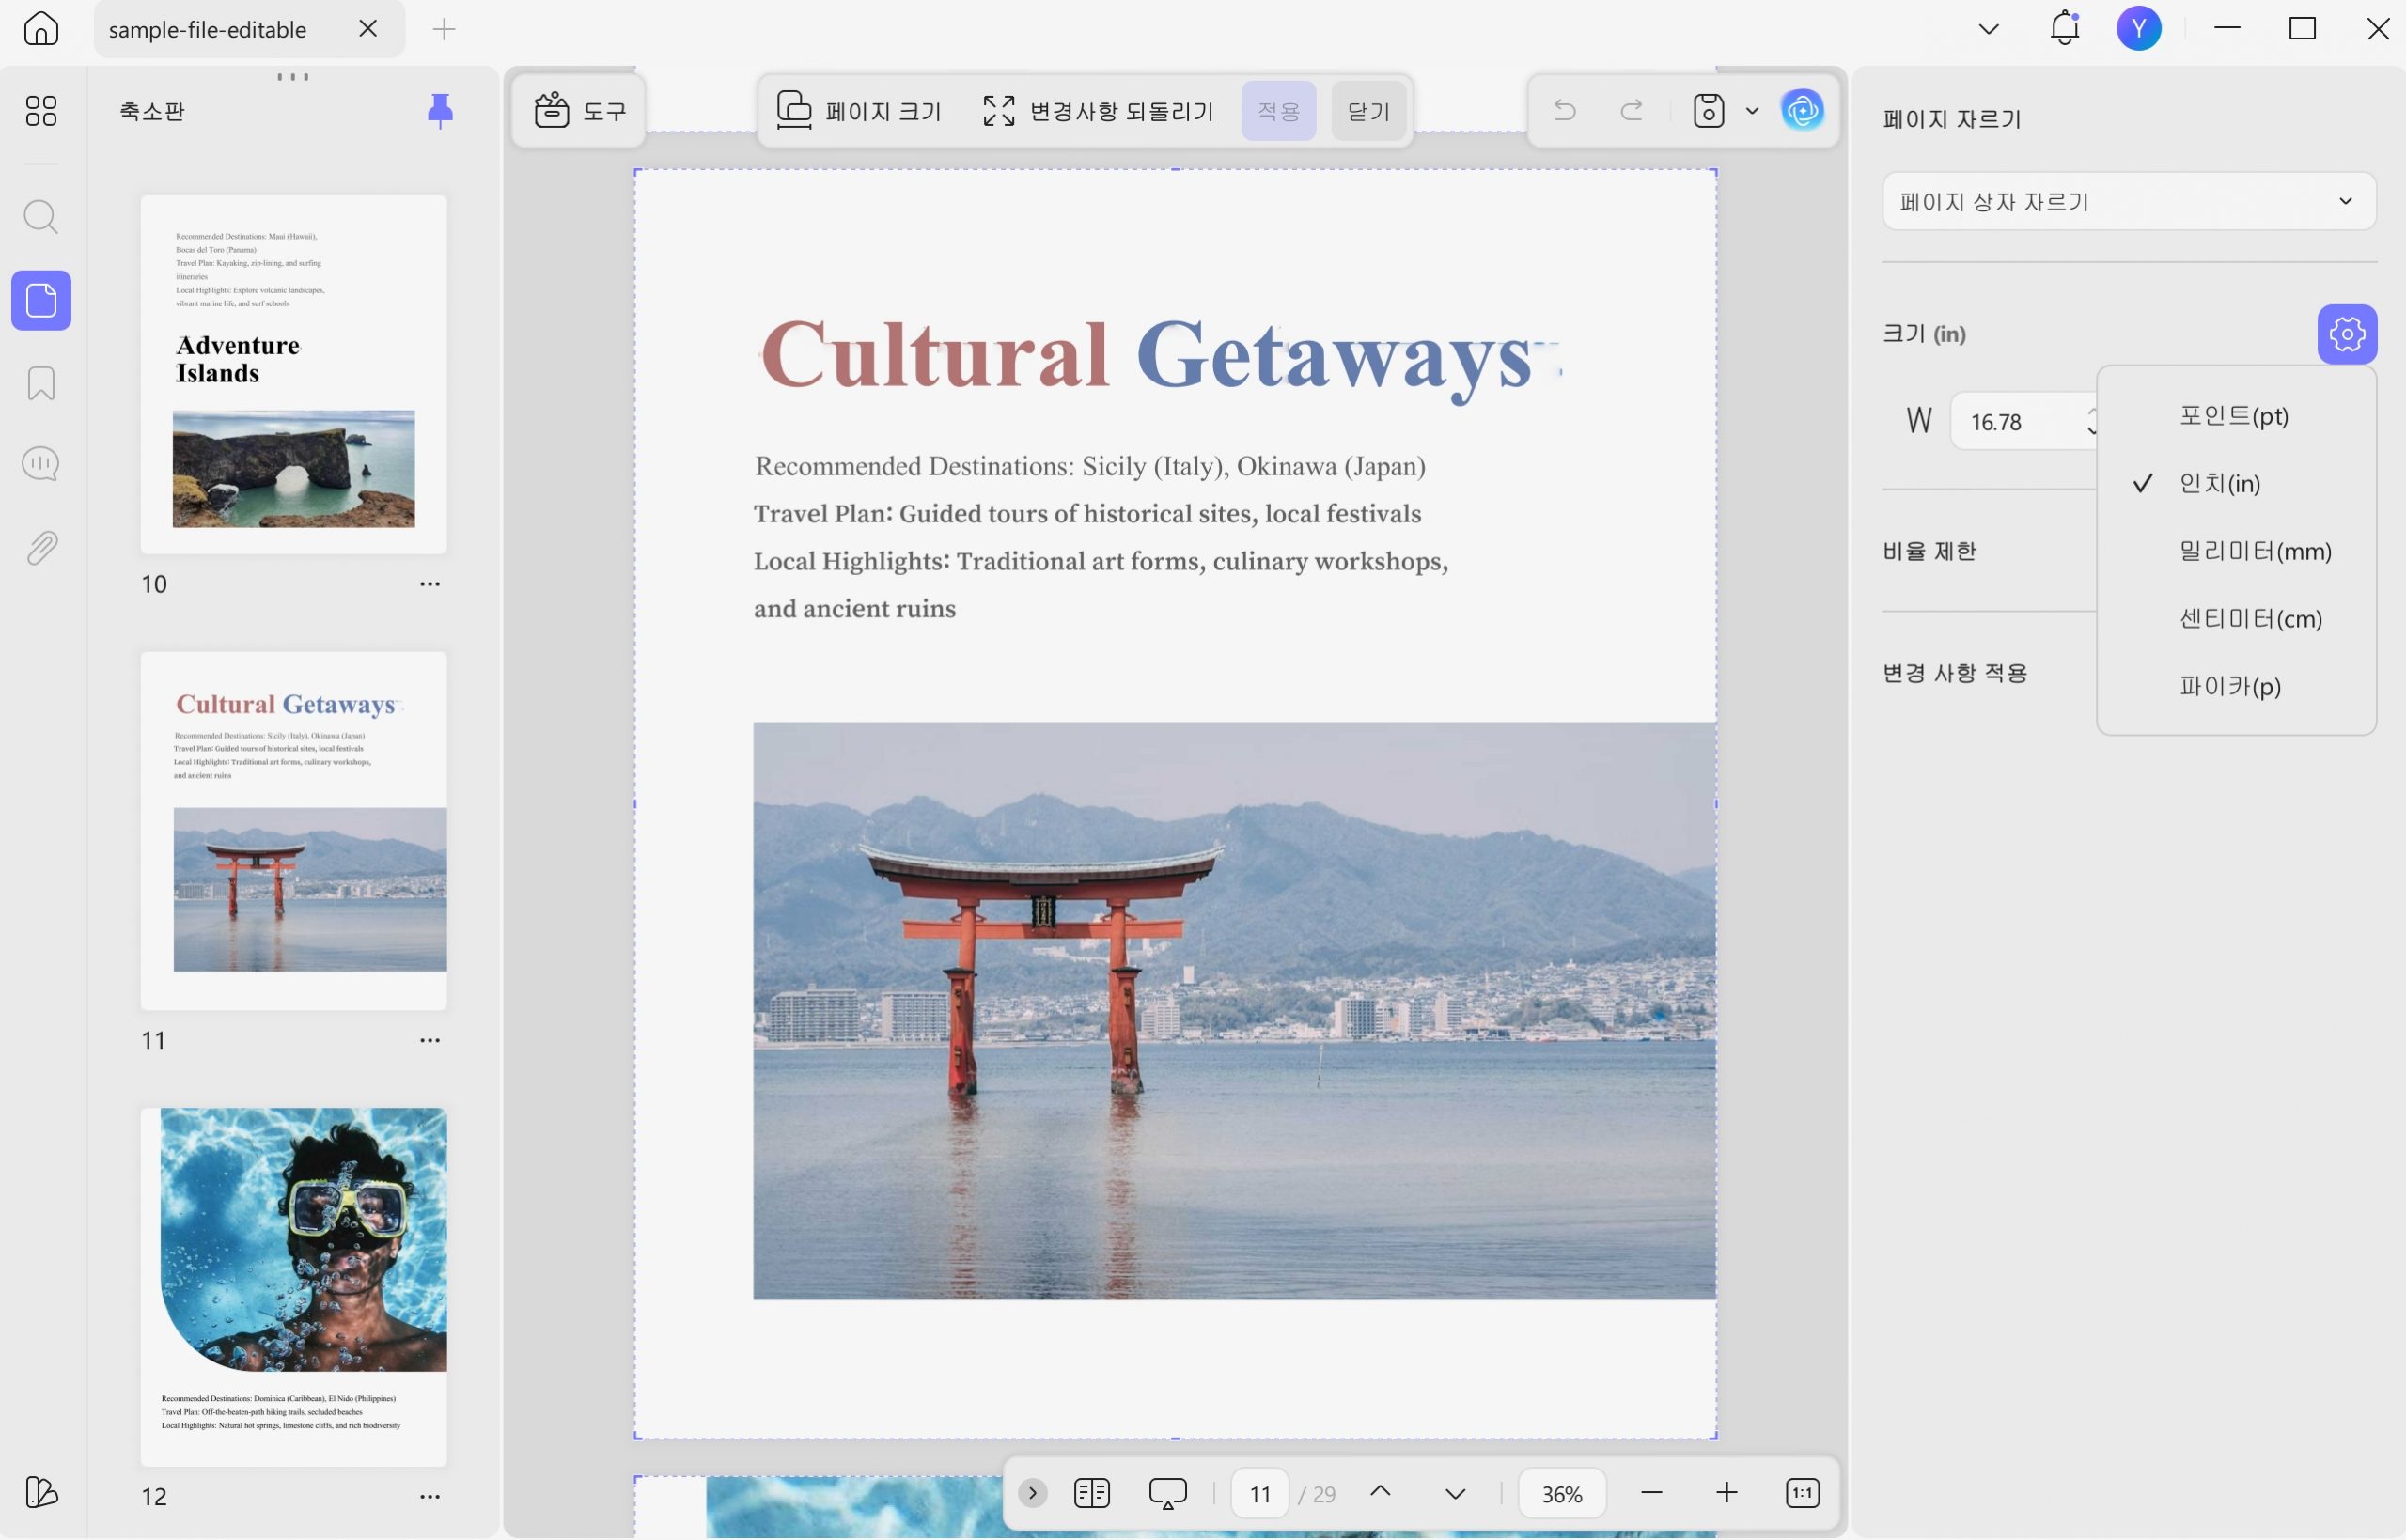Viewport: 2406px width, 1540px height.
Task: Zoom in with the plus button
Action: 1726,1493
